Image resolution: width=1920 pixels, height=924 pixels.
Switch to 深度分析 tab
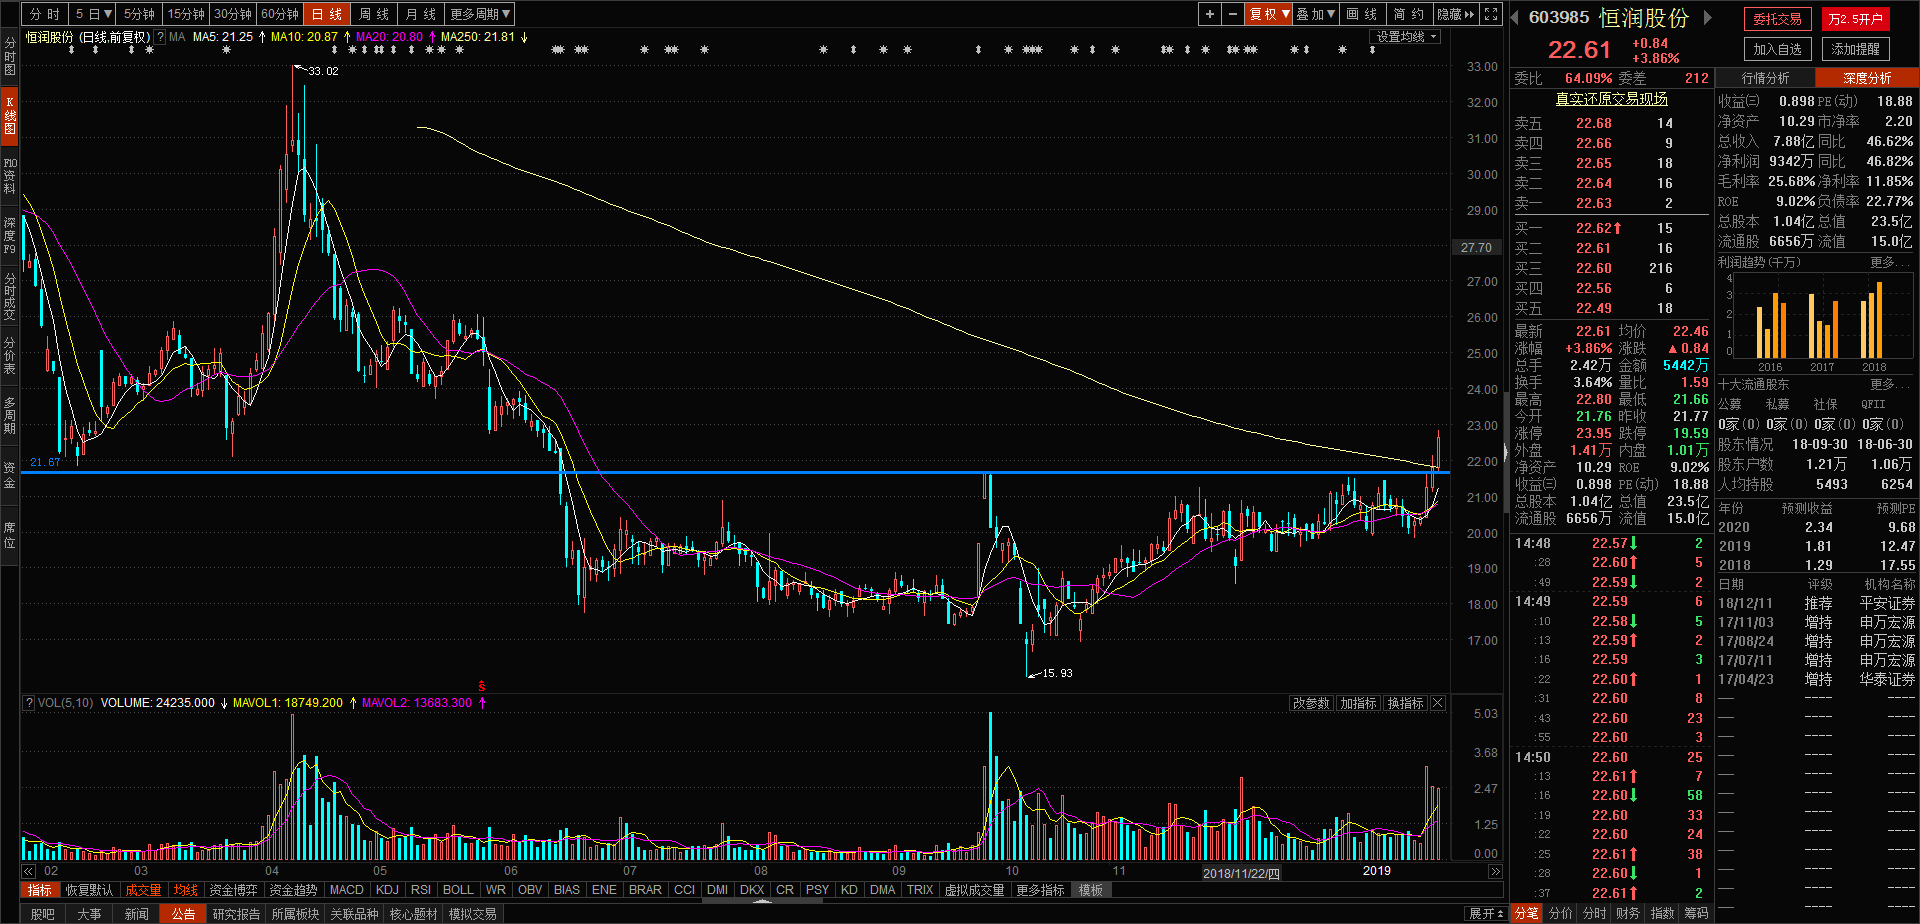tap(1868, 78)
